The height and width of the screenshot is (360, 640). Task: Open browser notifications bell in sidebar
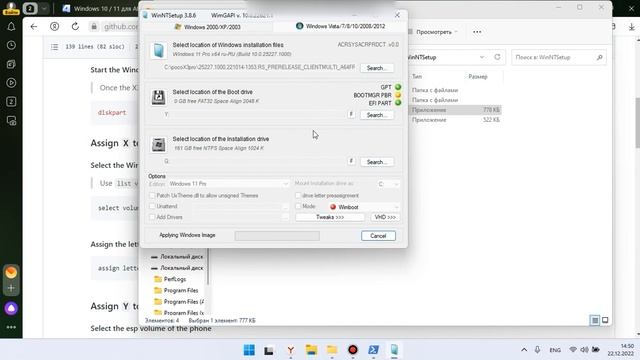point(11,27)
